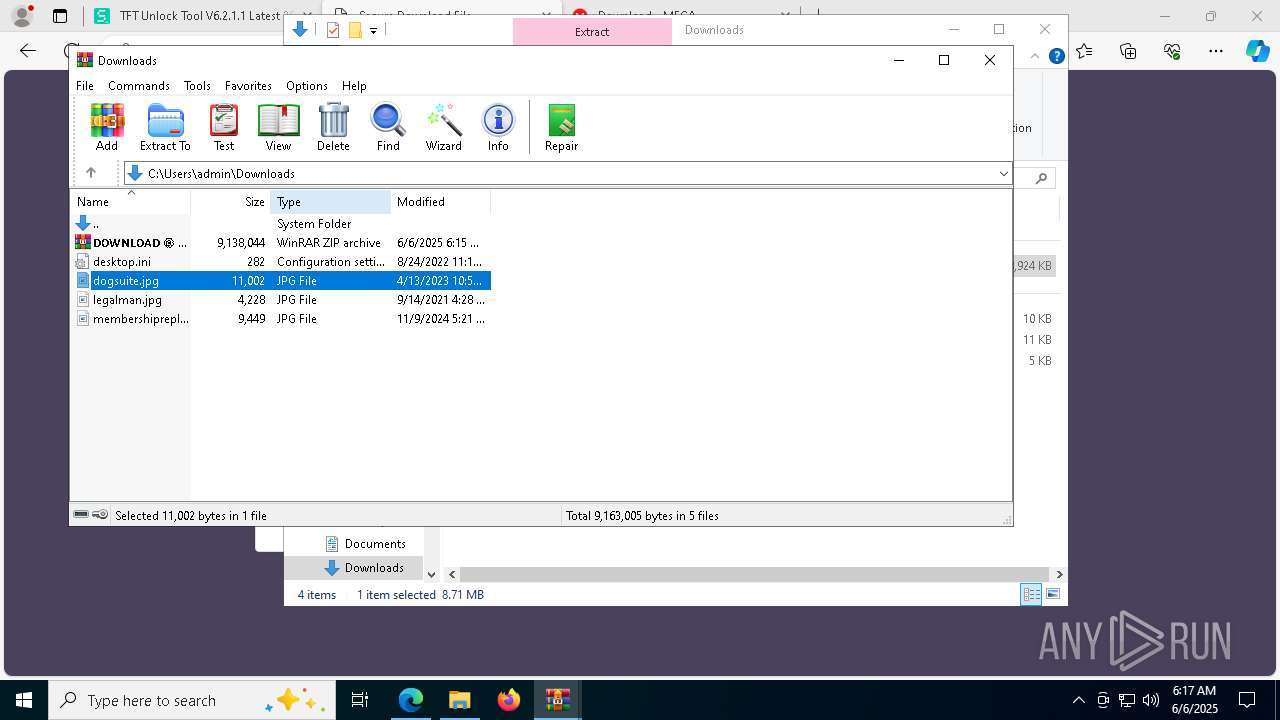Click the Add toolbar icon in WinRAR
This screenshot has height=720, width=1280.
pyautogui.click(x=107, y=127)
